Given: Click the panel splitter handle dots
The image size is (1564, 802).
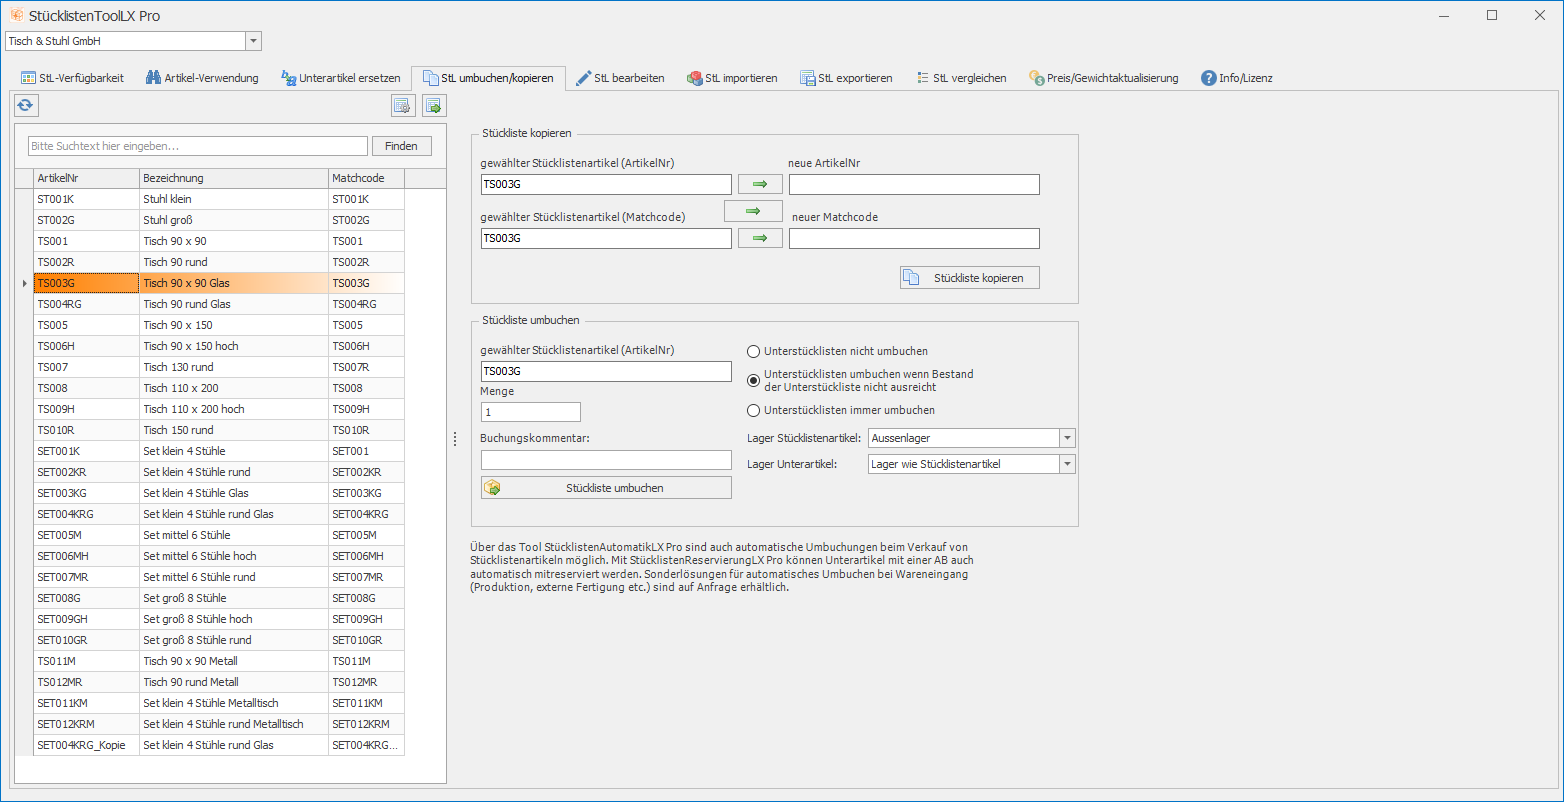Looking at the screenshot, I should (455, 439).
